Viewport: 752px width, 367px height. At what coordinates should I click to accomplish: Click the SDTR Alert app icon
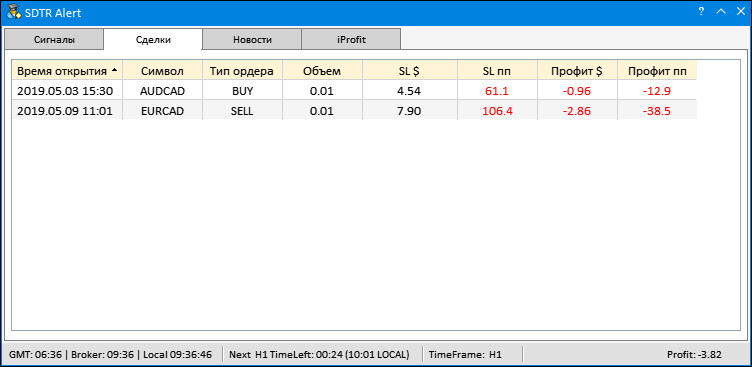pyautogui.click(x=13, y=12)
